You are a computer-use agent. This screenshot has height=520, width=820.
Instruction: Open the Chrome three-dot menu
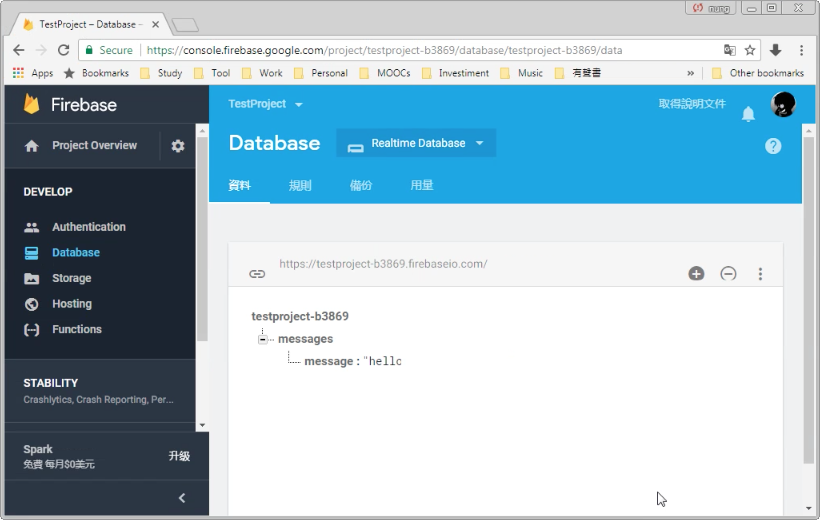point(801,50)
